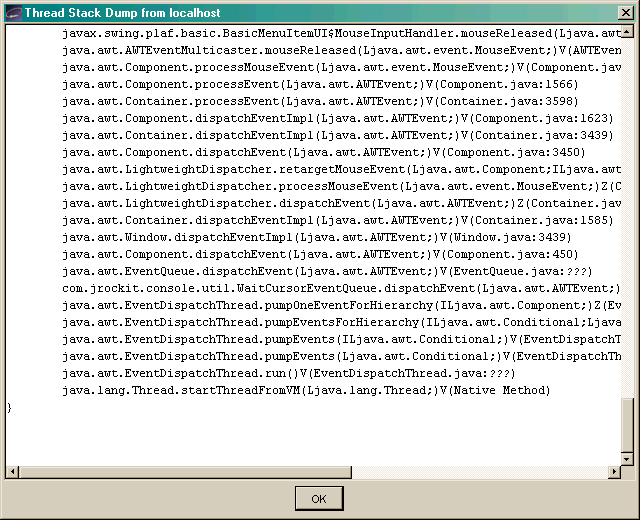Click the line ending Container.java:1585

pyautogui.click(x=338, y=220)
